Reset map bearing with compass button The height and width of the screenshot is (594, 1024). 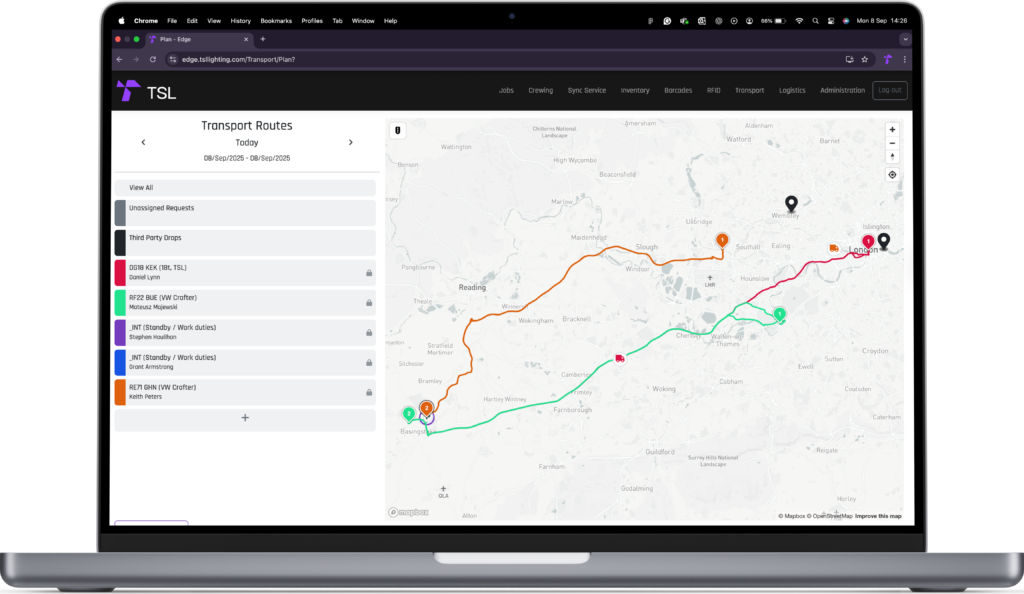point(892,157)
